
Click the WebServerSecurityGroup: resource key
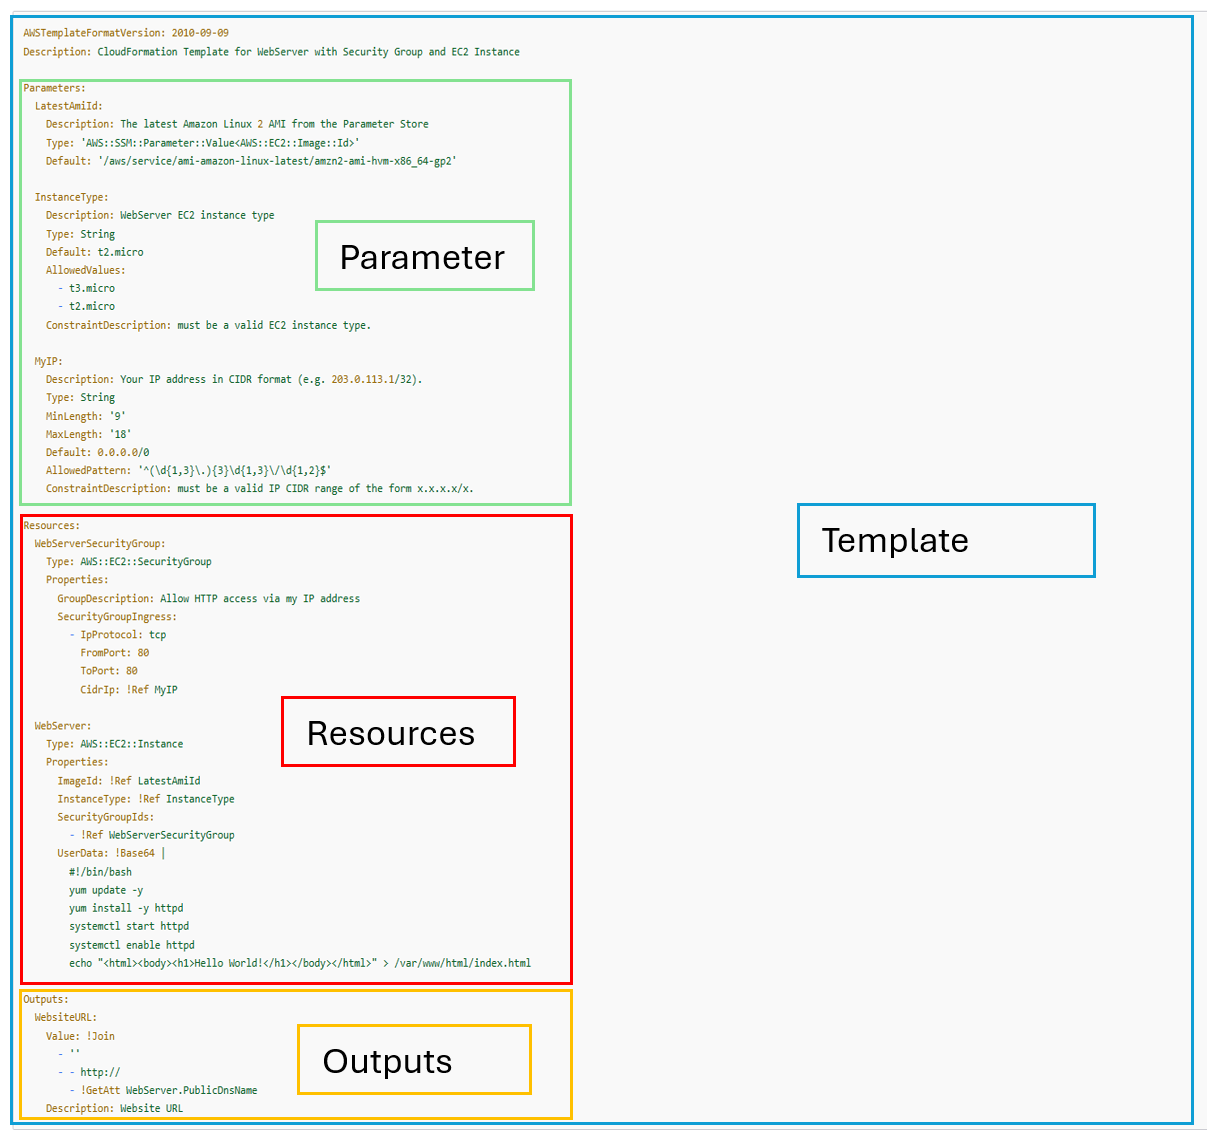[x=99, y=544]
